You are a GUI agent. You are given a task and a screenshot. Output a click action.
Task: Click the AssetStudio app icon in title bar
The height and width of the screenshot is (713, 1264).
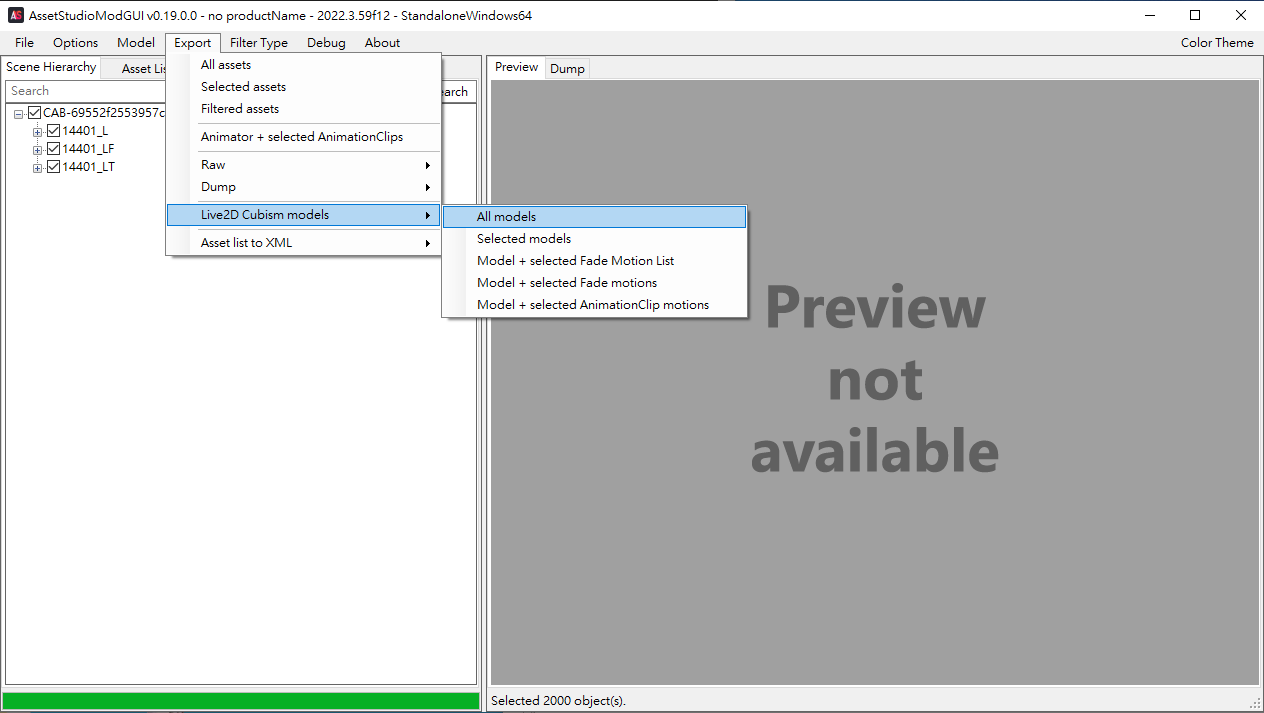tap(16, 15)
